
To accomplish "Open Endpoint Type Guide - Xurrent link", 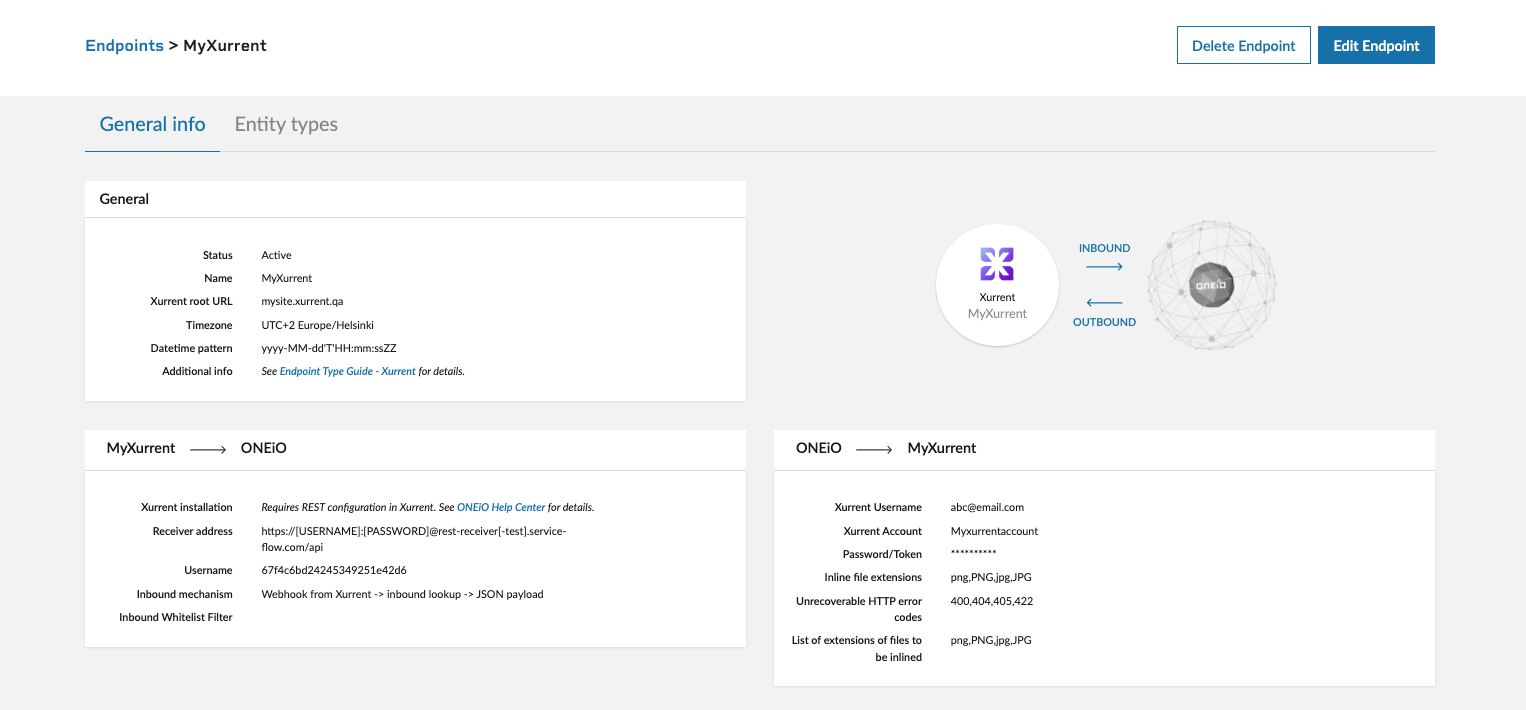I will coord(348,371).
